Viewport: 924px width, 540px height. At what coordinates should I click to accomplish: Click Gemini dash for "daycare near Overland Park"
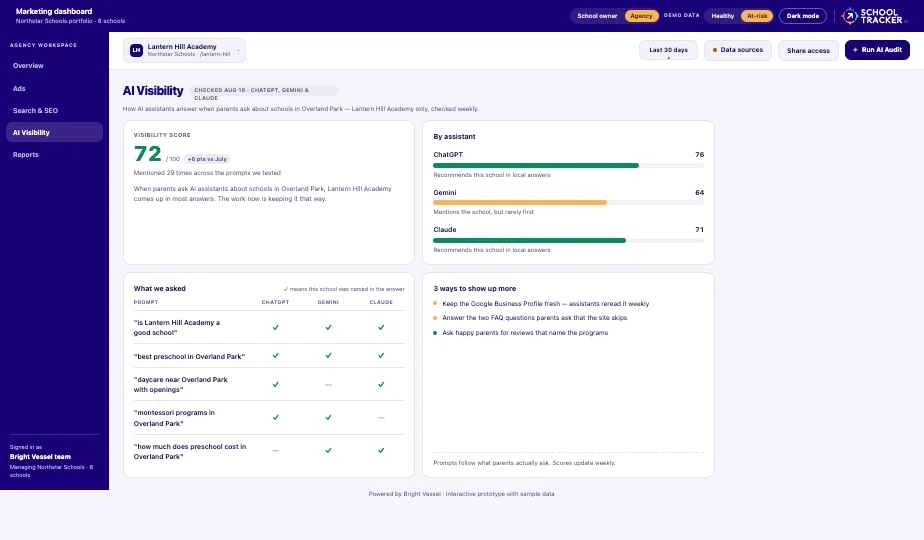[328, 384]
